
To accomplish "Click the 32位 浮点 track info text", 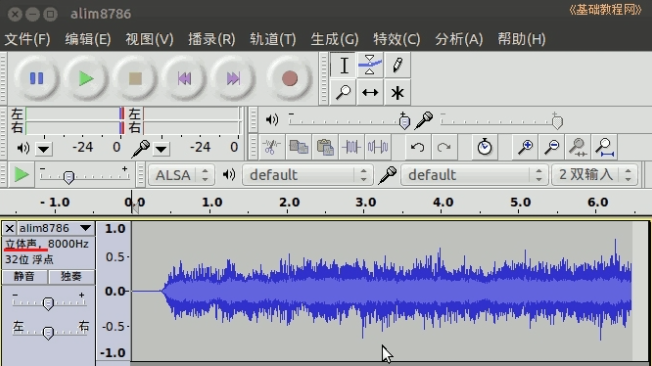I will click(x=29, y=260).
